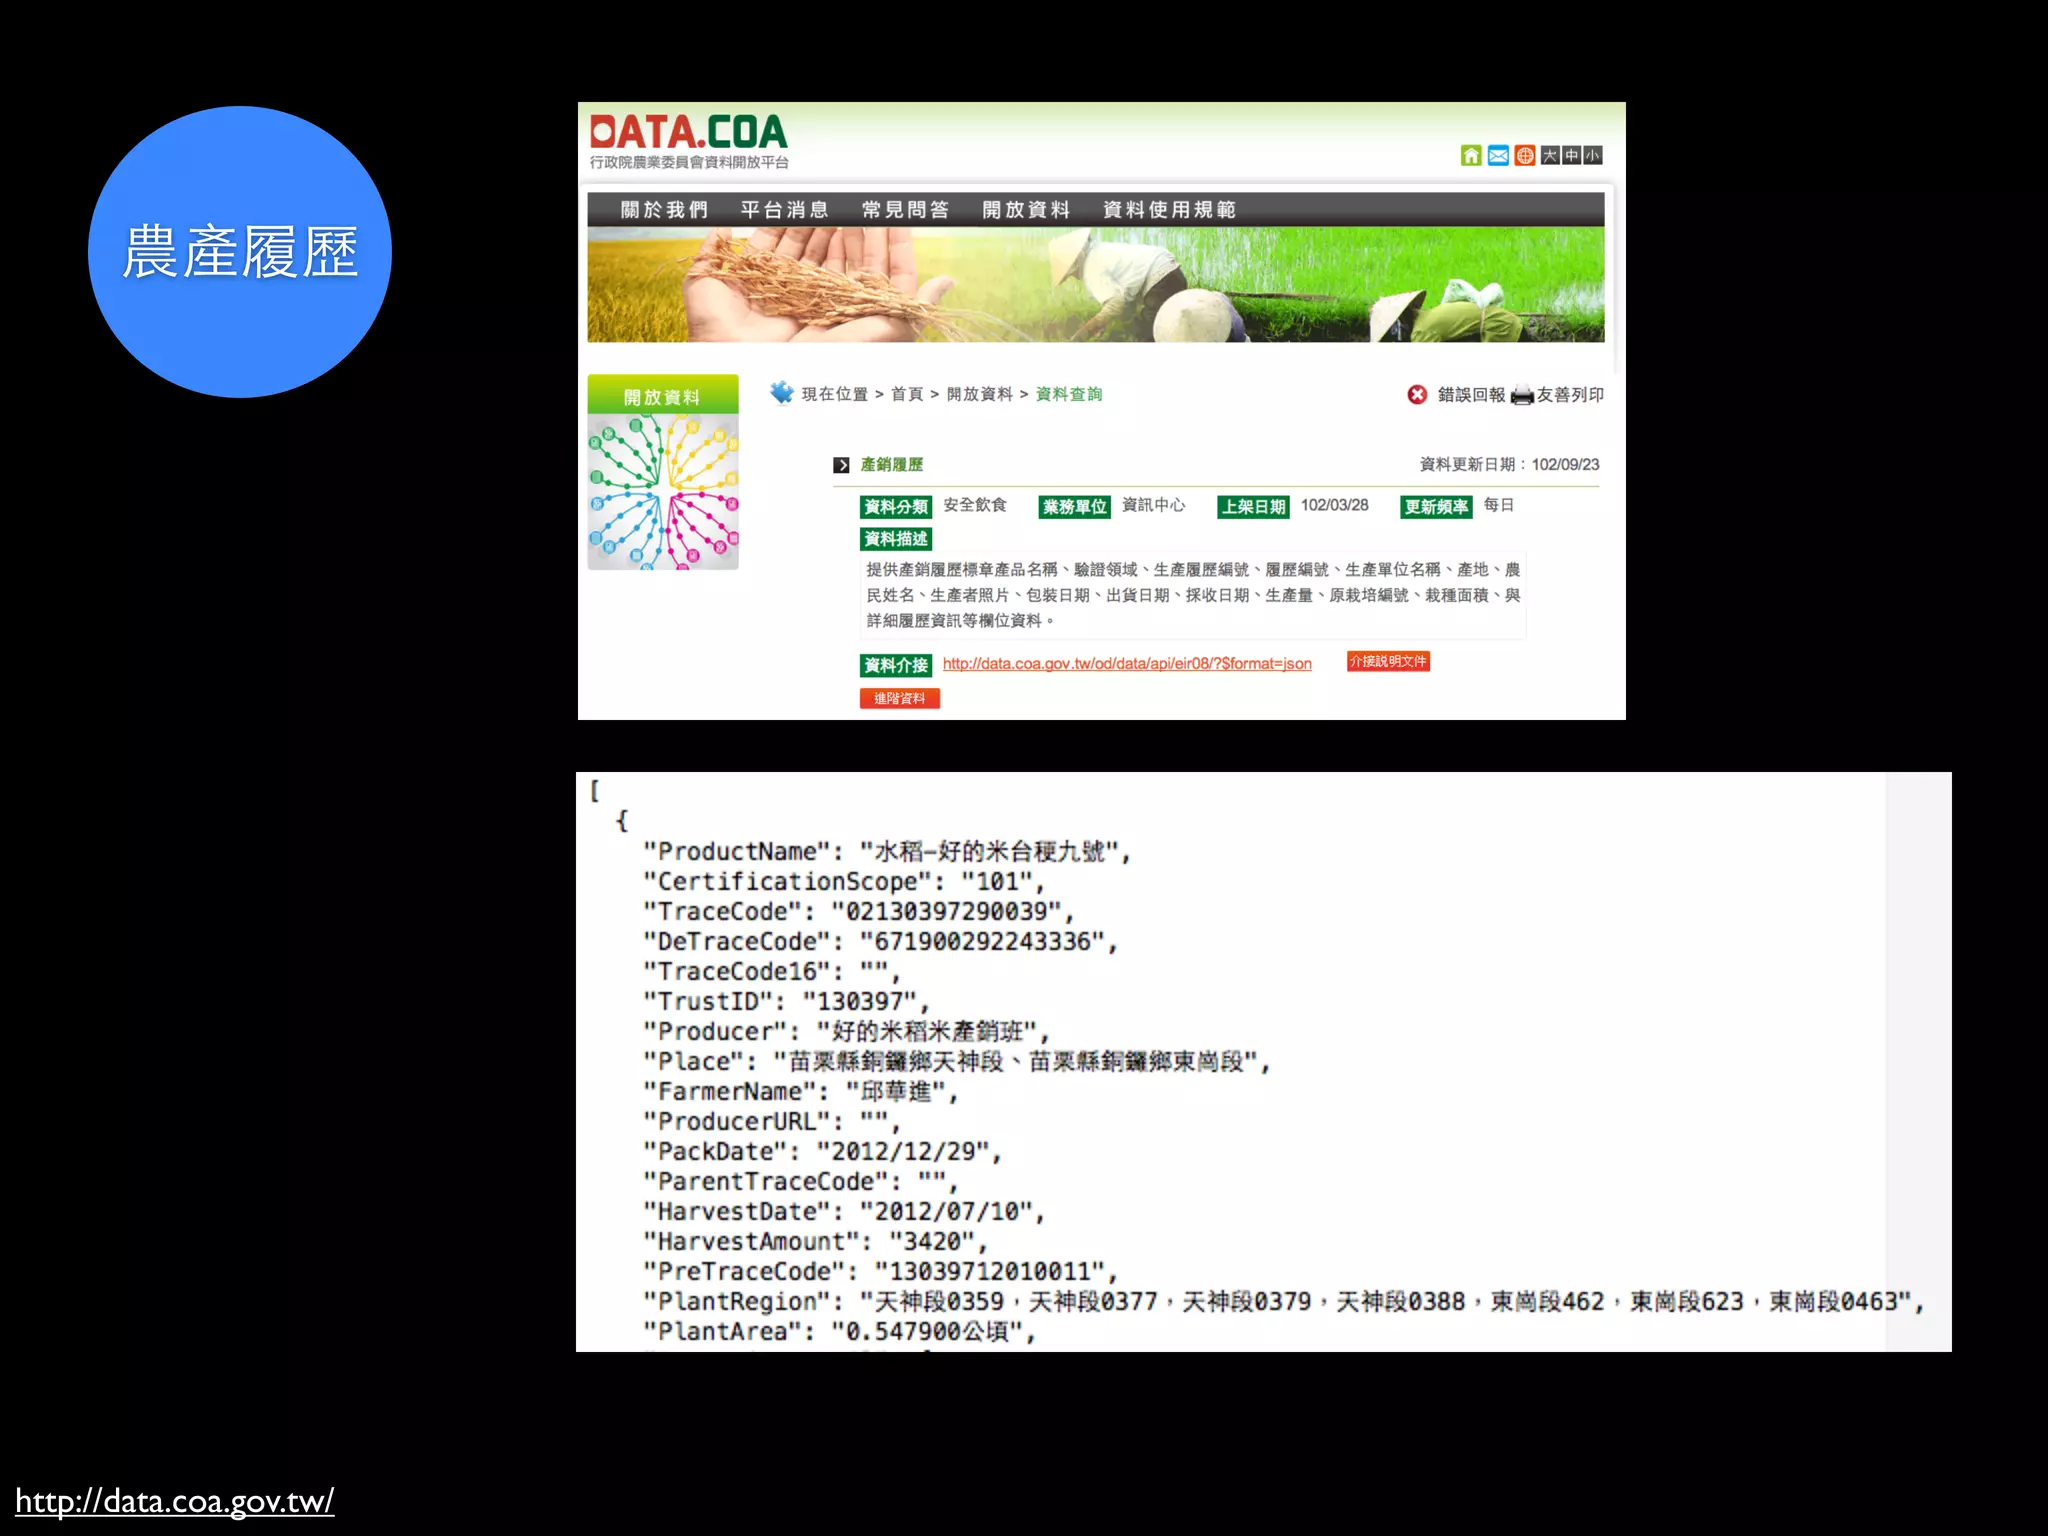Click the rice field banner image
This screenshot has width=2048, height=1536.
(x=1096, y=284)
